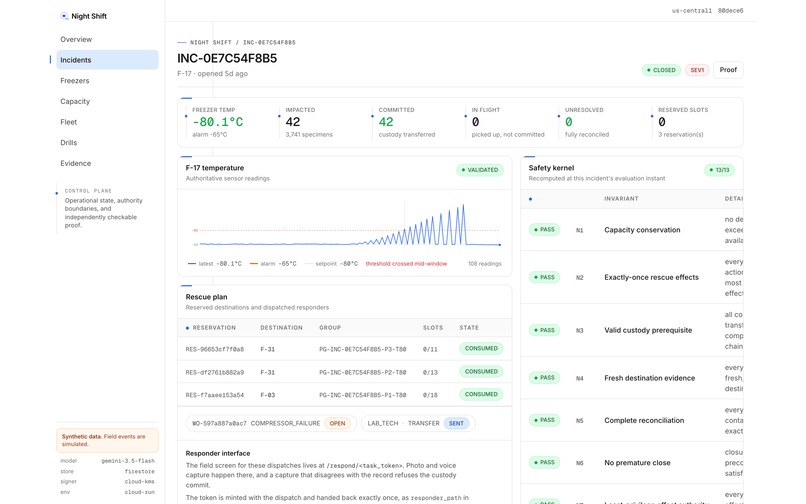The width and height of the screenshot is (806, 504).
Task: Click PASS badge for Exactly-once rescue effects
Action: pos(544,277)
